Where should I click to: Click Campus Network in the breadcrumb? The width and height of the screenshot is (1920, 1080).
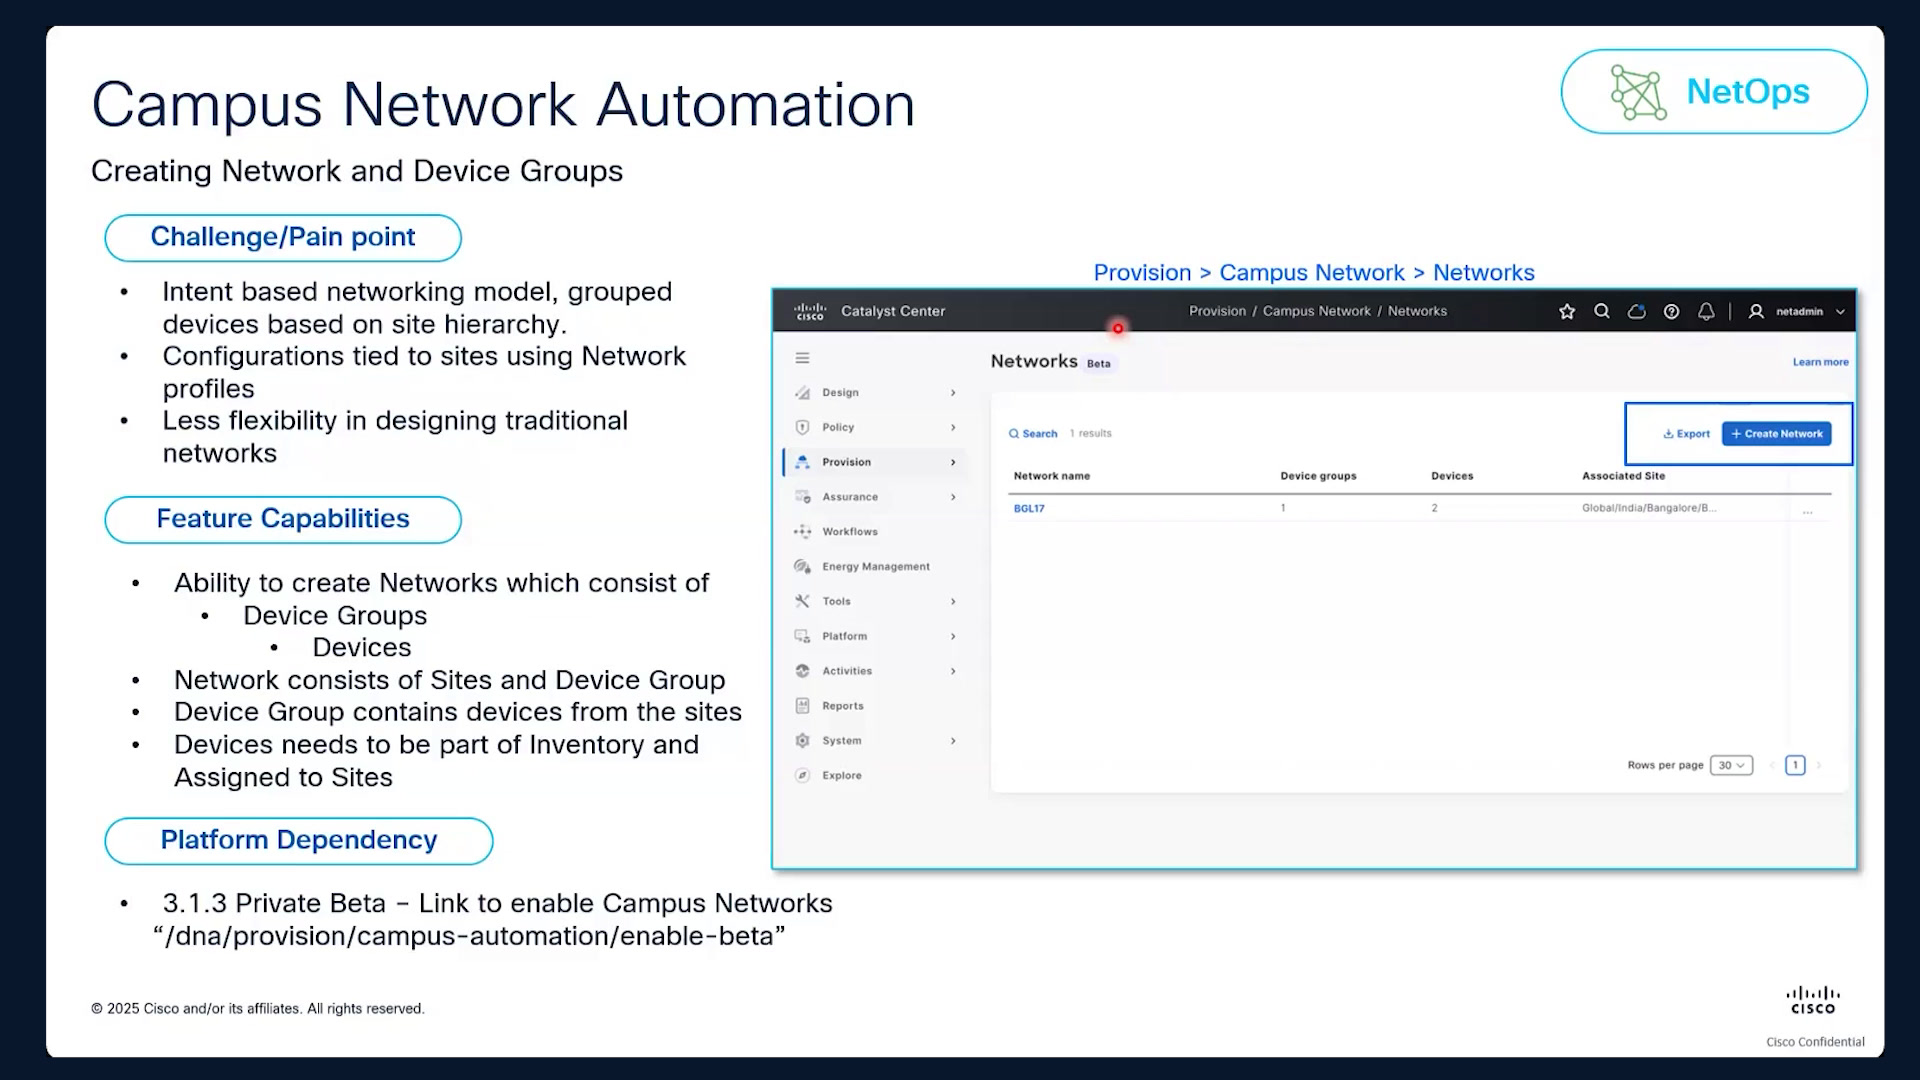tap(1316, 312)
